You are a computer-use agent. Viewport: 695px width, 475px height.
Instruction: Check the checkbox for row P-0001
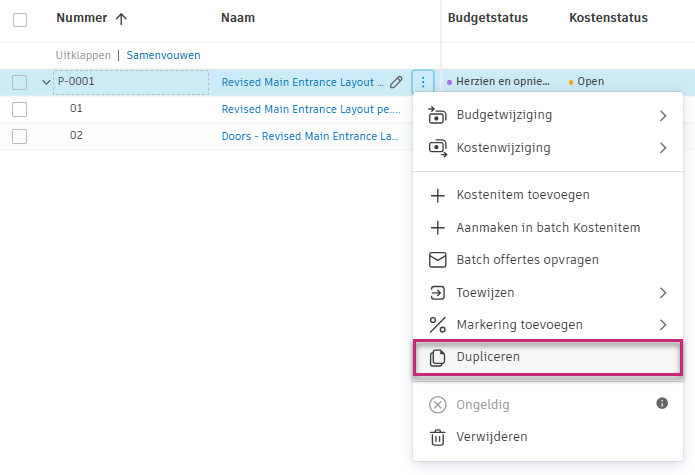tap(20, 82)
